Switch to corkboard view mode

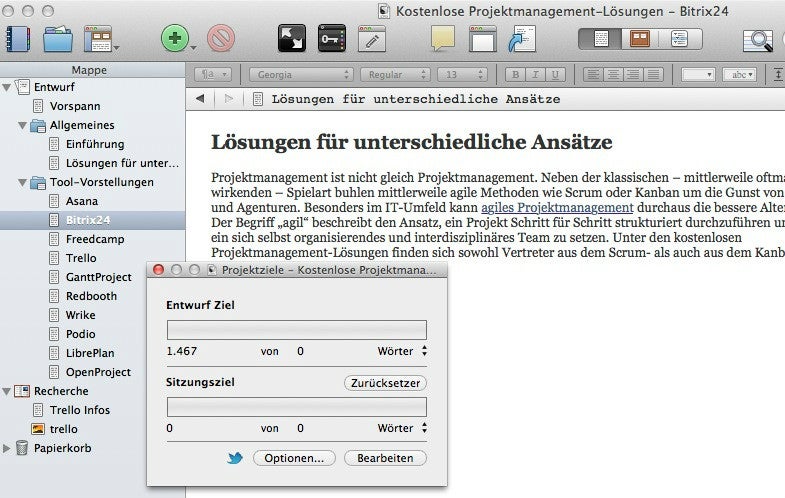(639, 39)
